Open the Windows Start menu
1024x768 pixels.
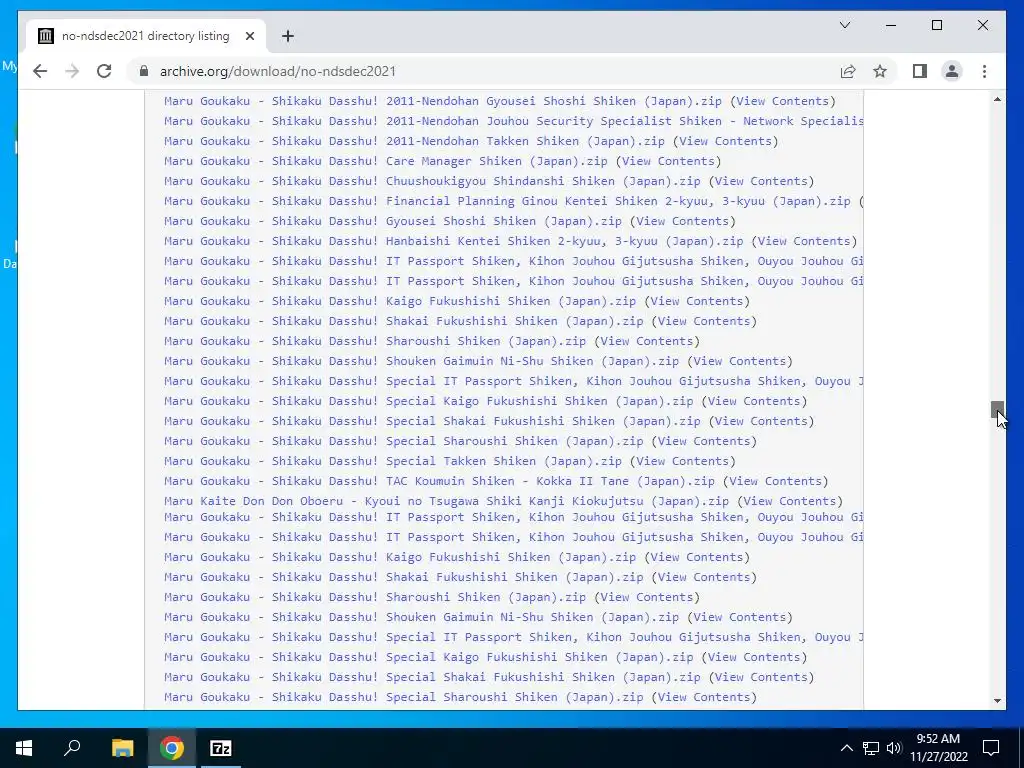(24, 748)
